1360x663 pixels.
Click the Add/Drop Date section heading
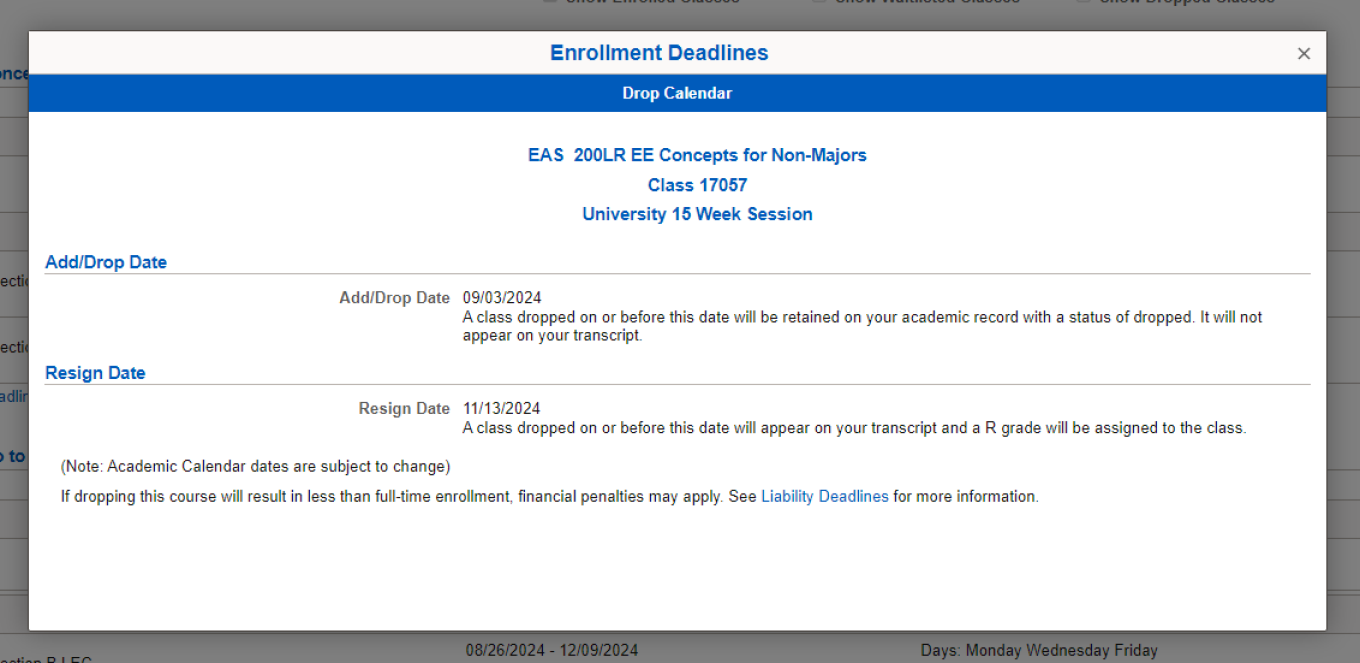[105, 262]
